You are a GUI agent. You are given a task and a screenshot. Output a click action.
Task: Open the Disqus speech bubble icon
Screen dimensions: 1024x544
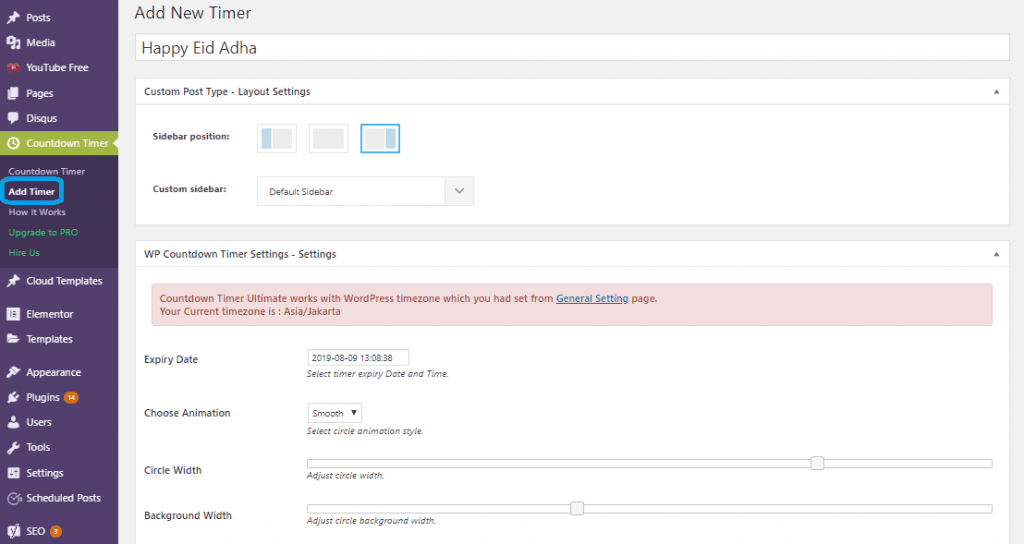click(13, 118)
